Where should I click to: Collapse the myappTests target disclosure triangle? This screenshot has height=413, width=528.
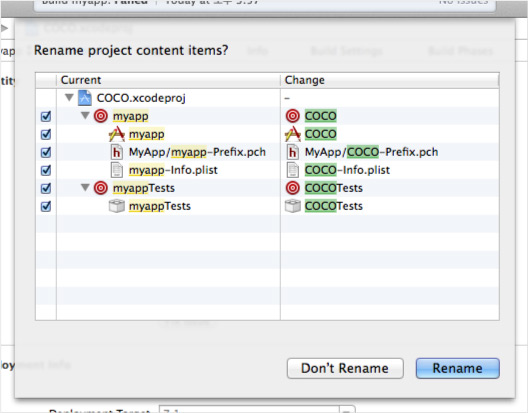coord(85,187)
